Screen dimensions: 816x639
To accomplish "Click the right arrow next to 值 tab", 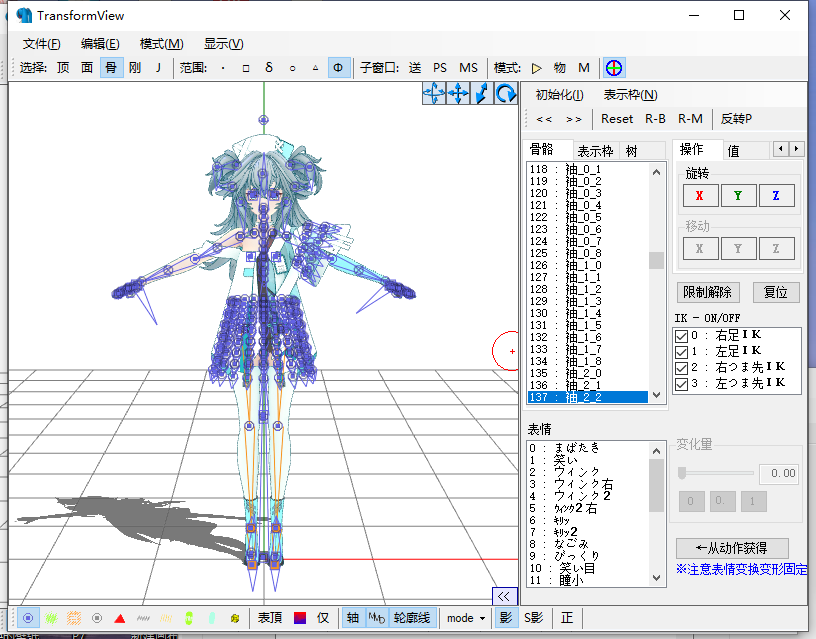I will (796, 149).
